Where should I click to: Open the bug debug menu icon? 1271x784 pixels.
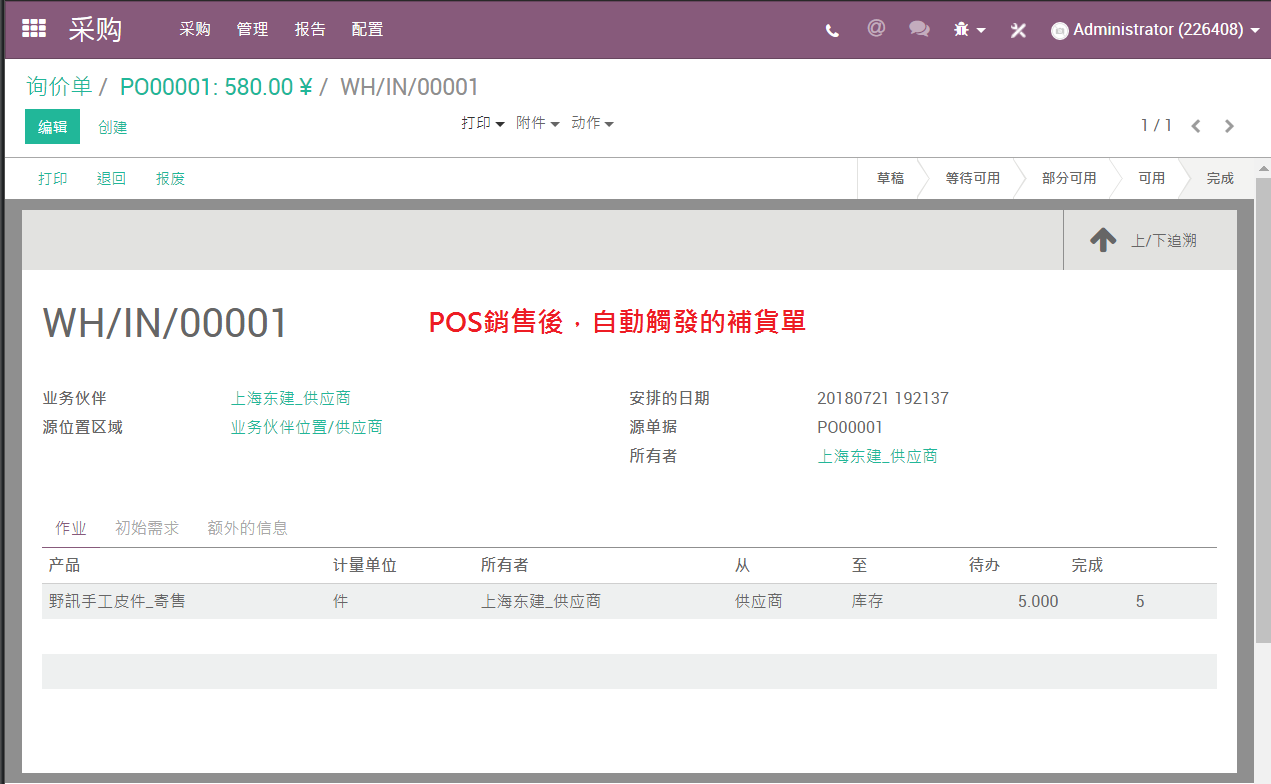(969, 30)
